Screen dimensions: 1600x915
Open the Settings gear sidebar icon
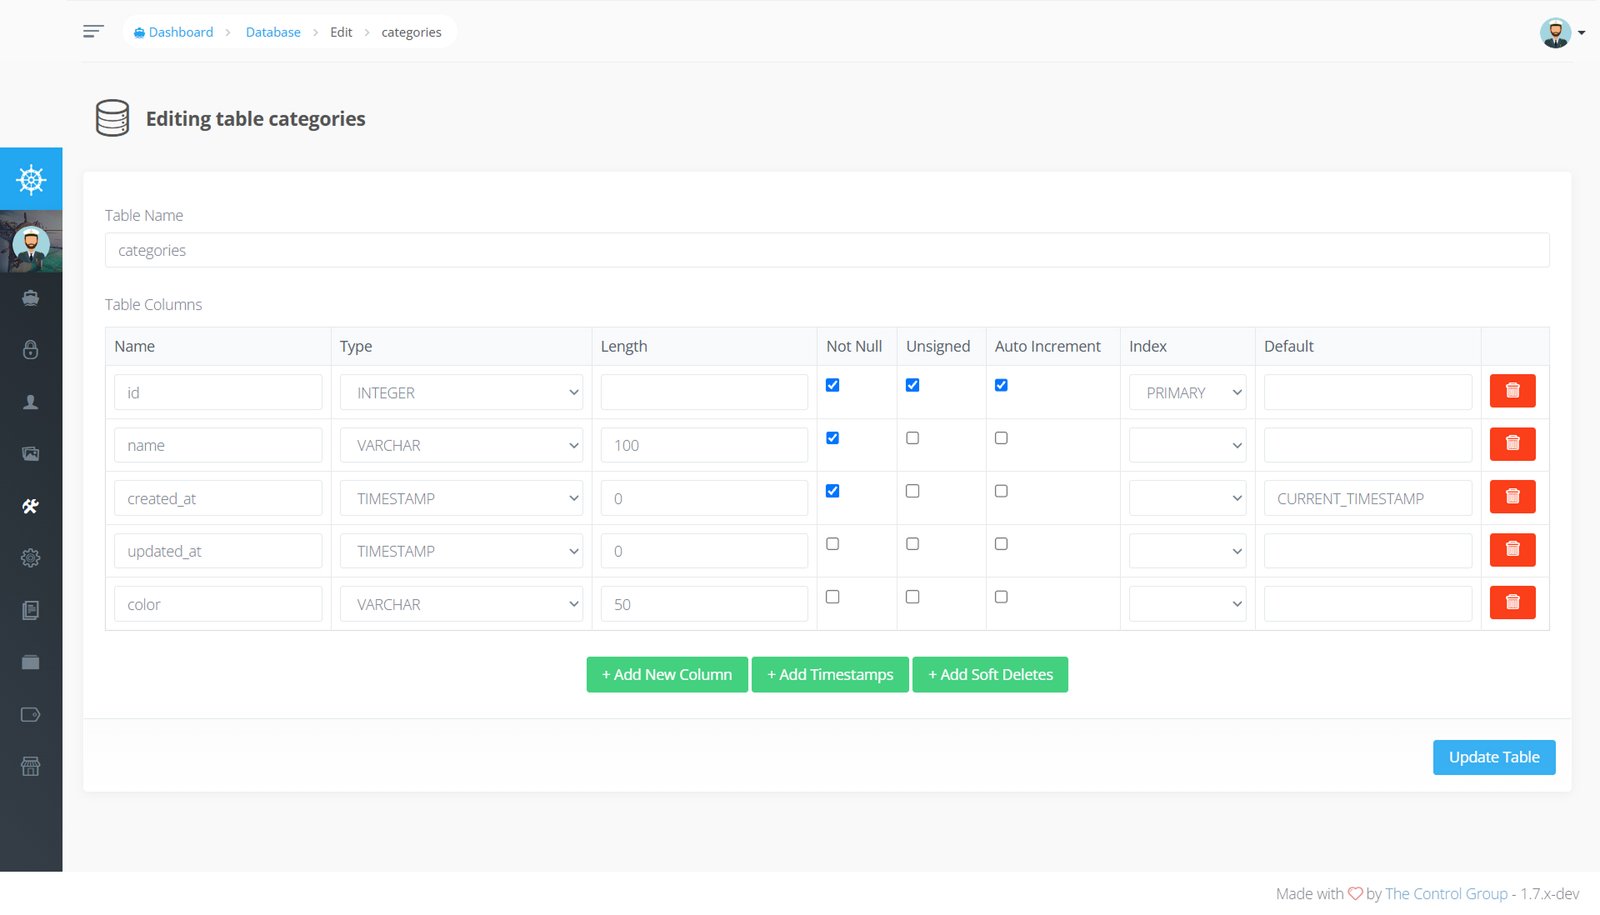(x=31, y=558)
